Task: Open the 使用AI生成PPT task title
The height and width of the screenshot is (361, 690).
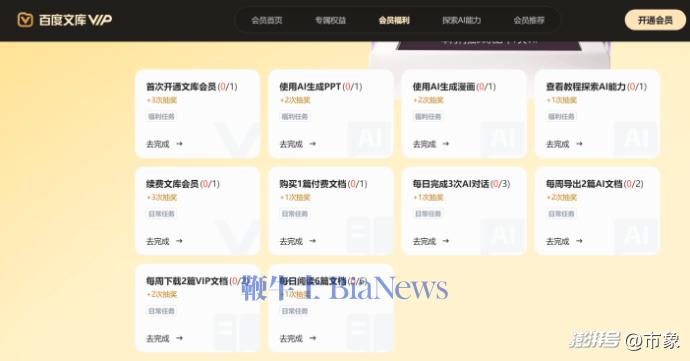Action: point(310,87)
